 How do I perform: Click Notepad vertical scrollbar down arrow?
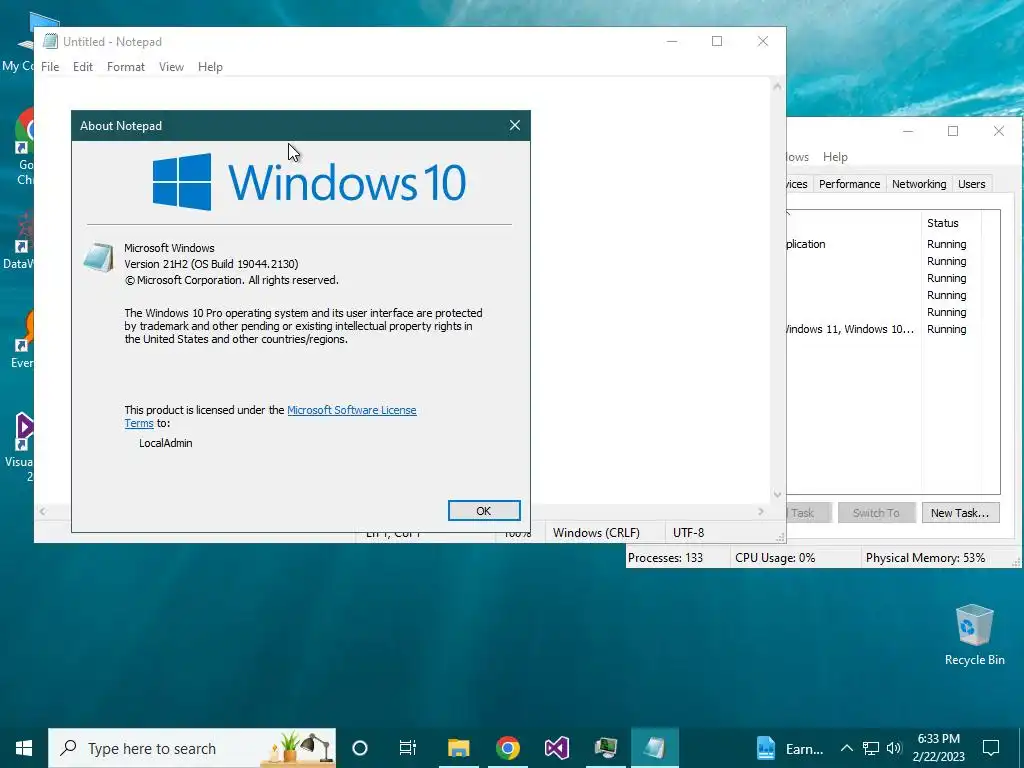click(777, 494)
